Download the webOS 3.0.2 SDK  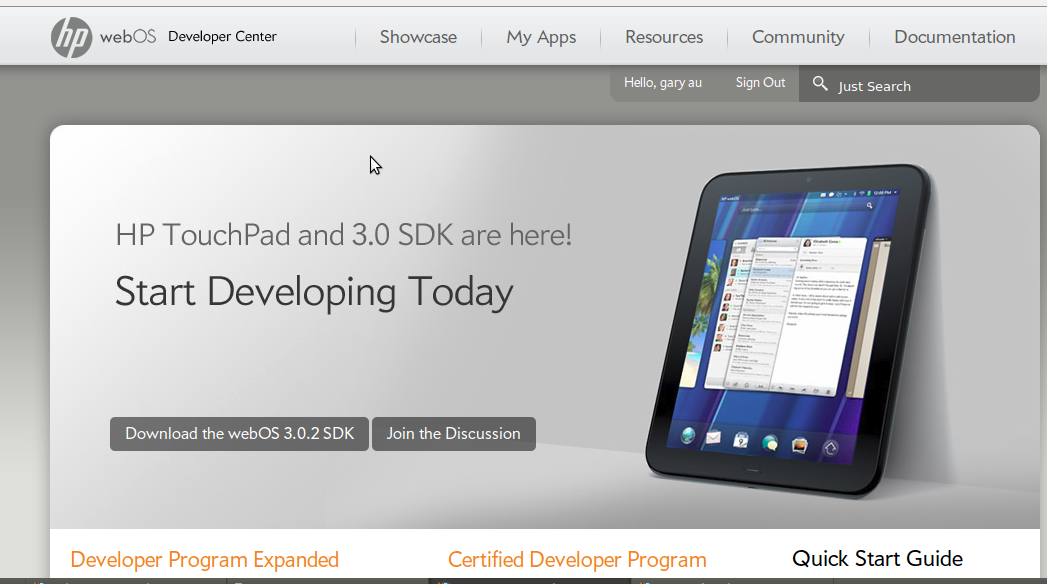tap(239, 434)
